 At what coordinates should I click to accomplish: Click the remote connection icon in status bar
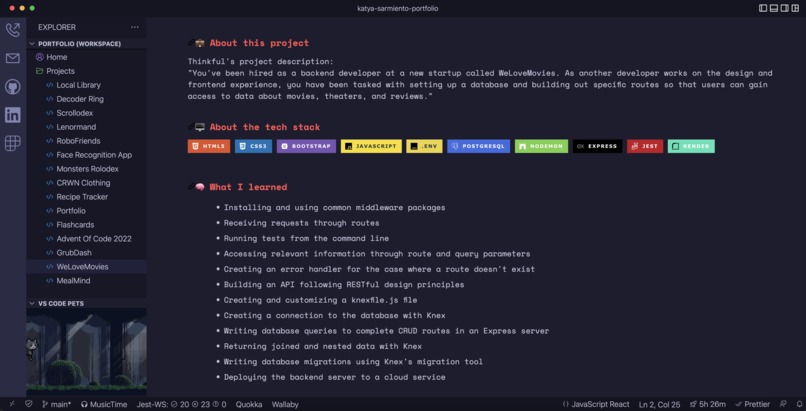pyautogui.click(x=12, y=404)
